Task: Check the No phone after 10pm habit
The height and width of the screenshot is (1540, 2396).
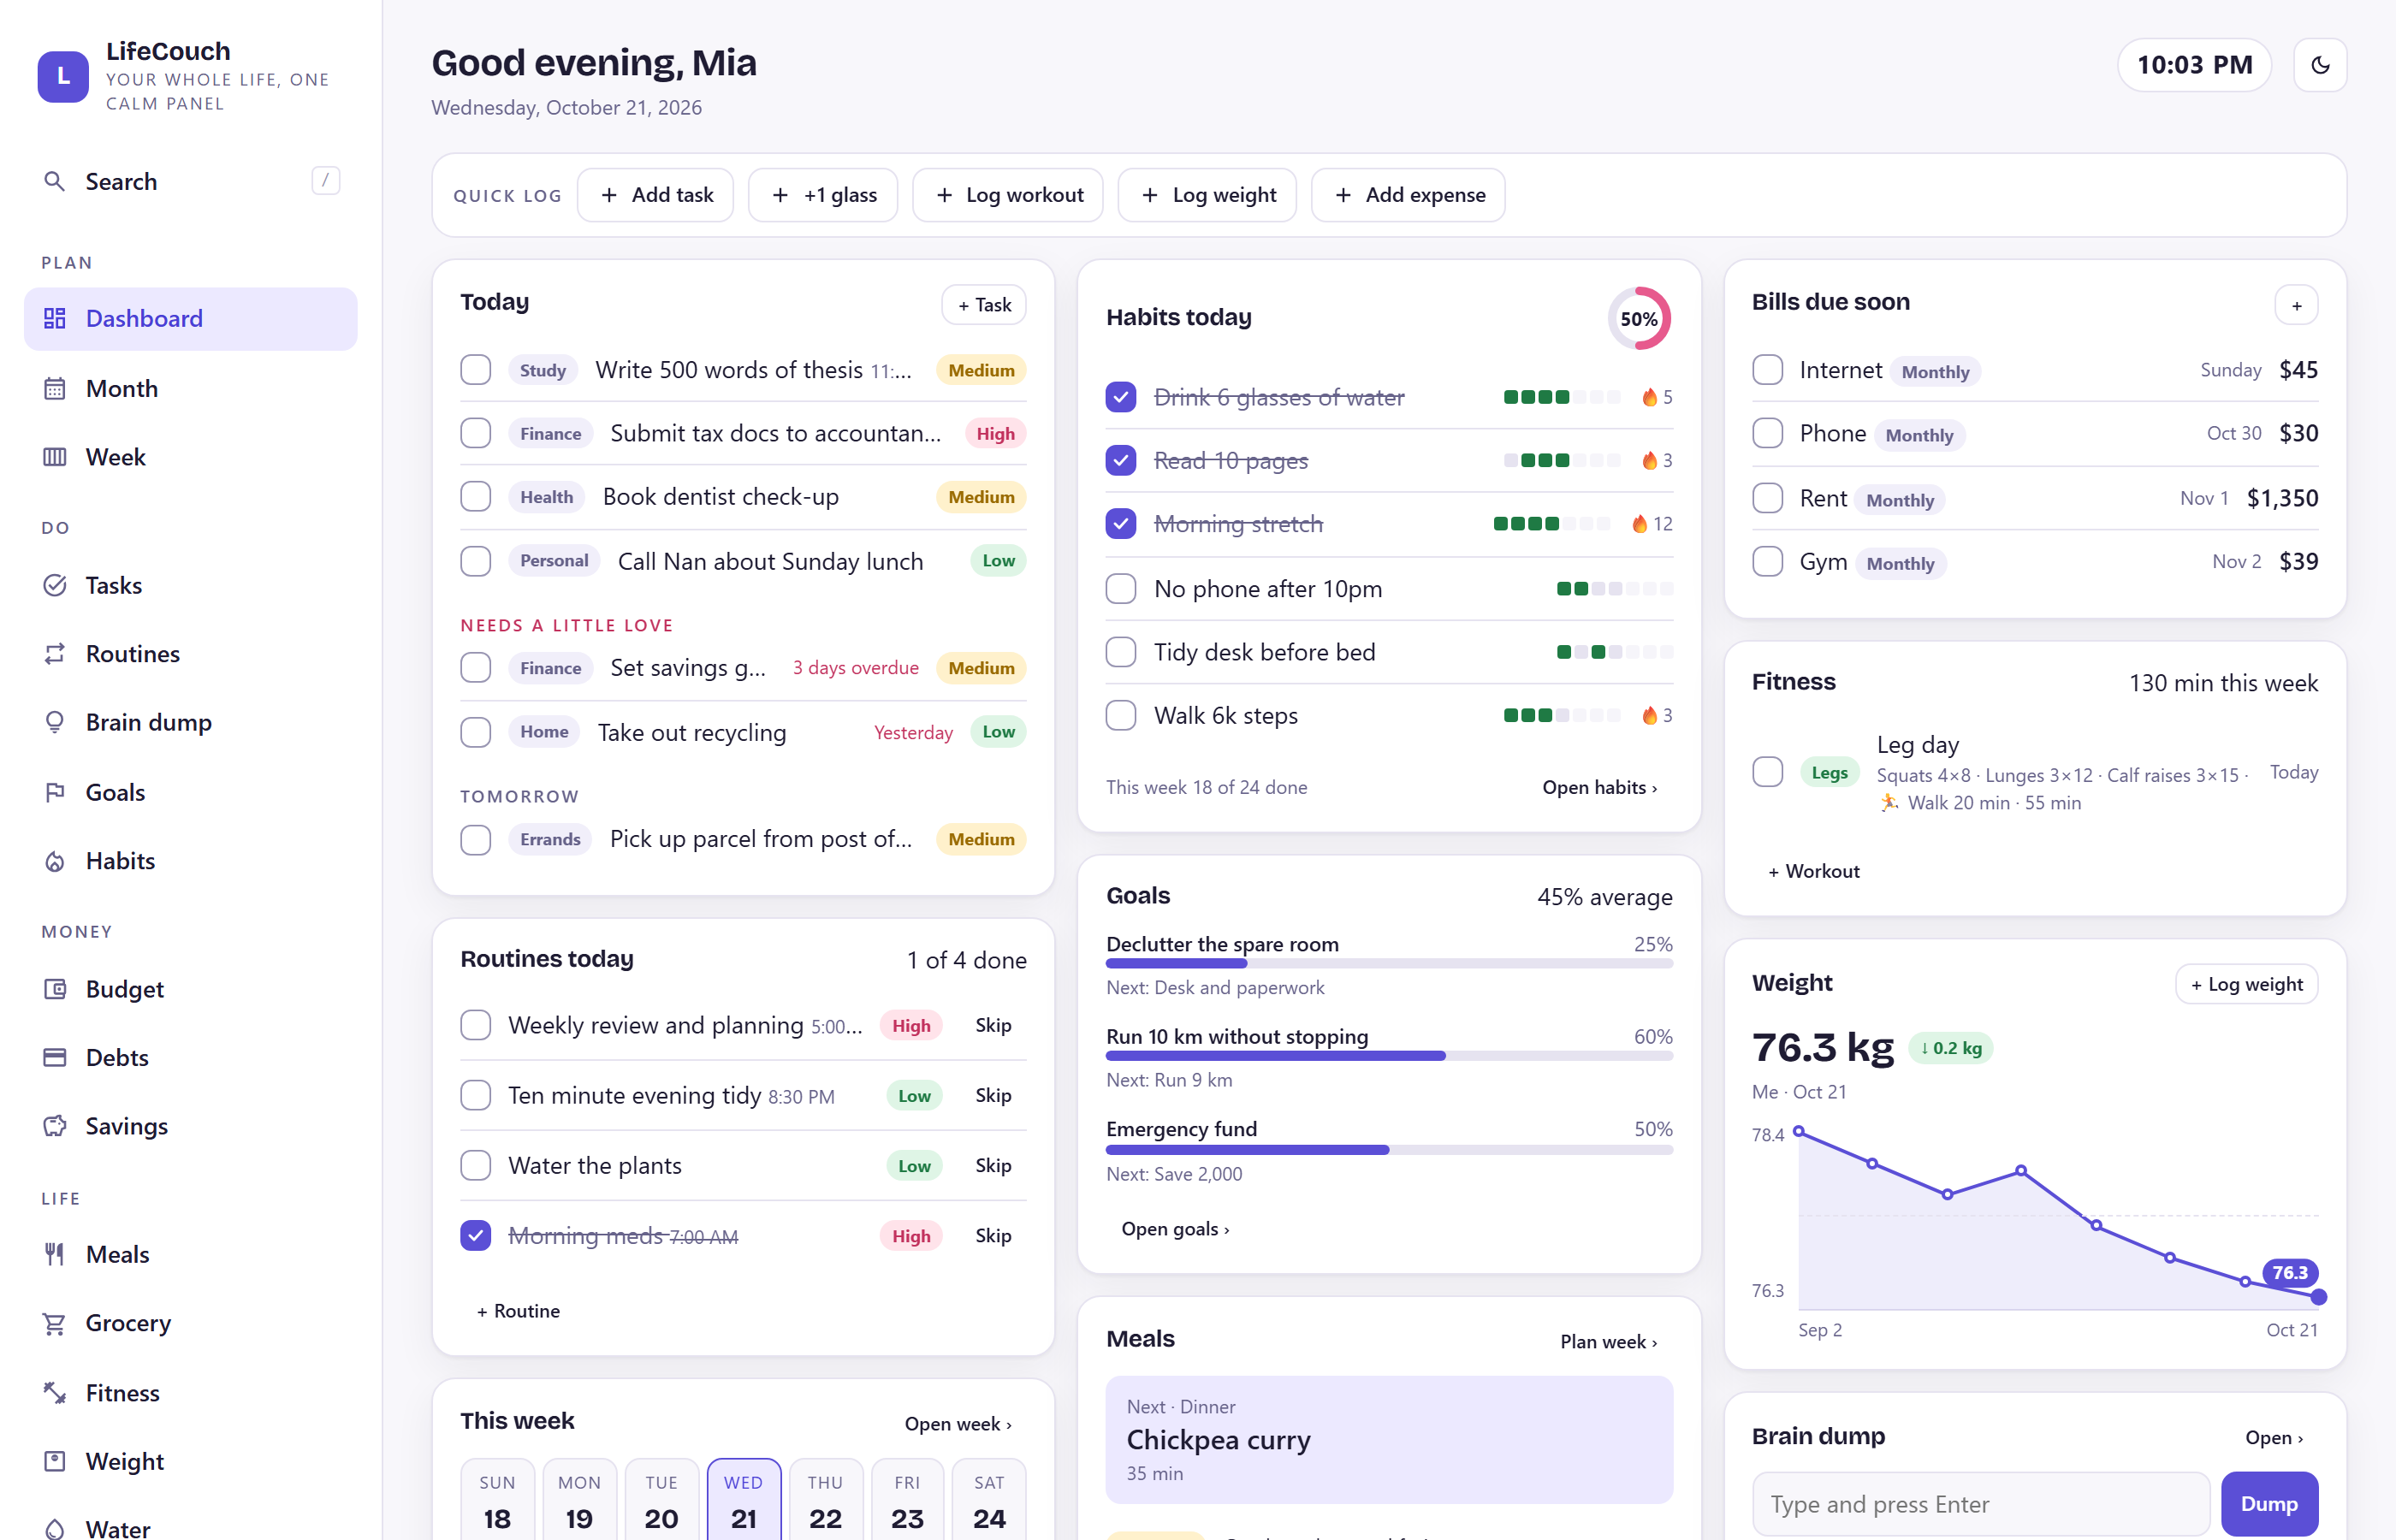Action: [1121, 589]
